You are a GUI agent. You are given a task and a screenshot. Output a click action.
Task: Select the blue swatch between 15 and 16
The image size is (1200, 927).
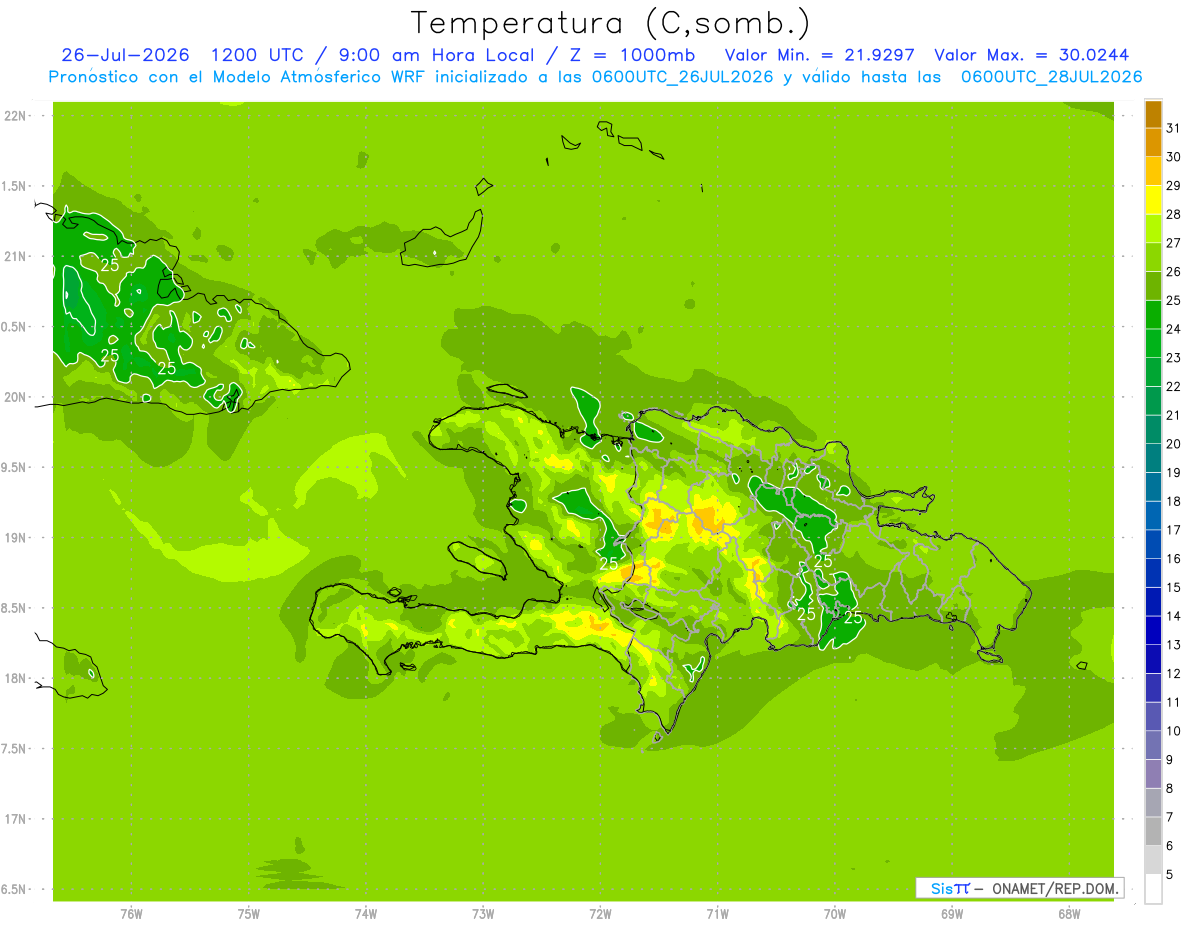1153,573
